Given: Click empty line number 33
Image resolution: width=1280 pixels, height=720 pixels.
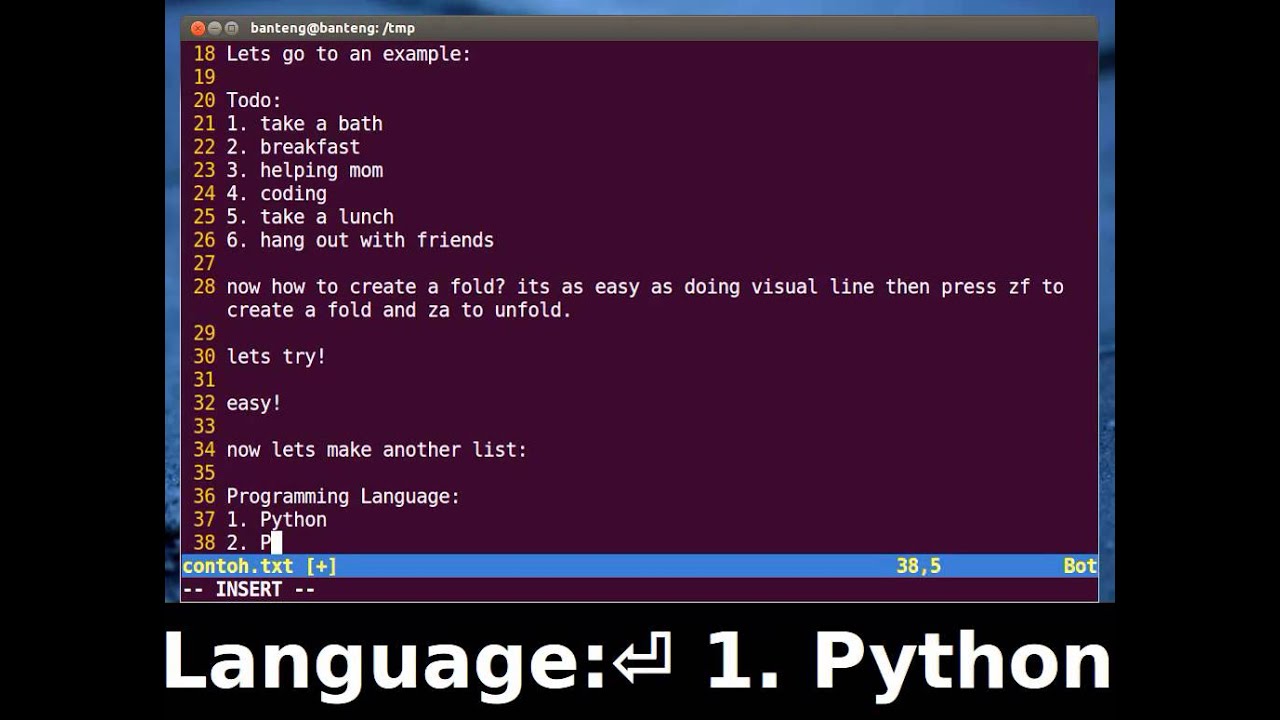Looking at the screenshot, I should point(204,427).
